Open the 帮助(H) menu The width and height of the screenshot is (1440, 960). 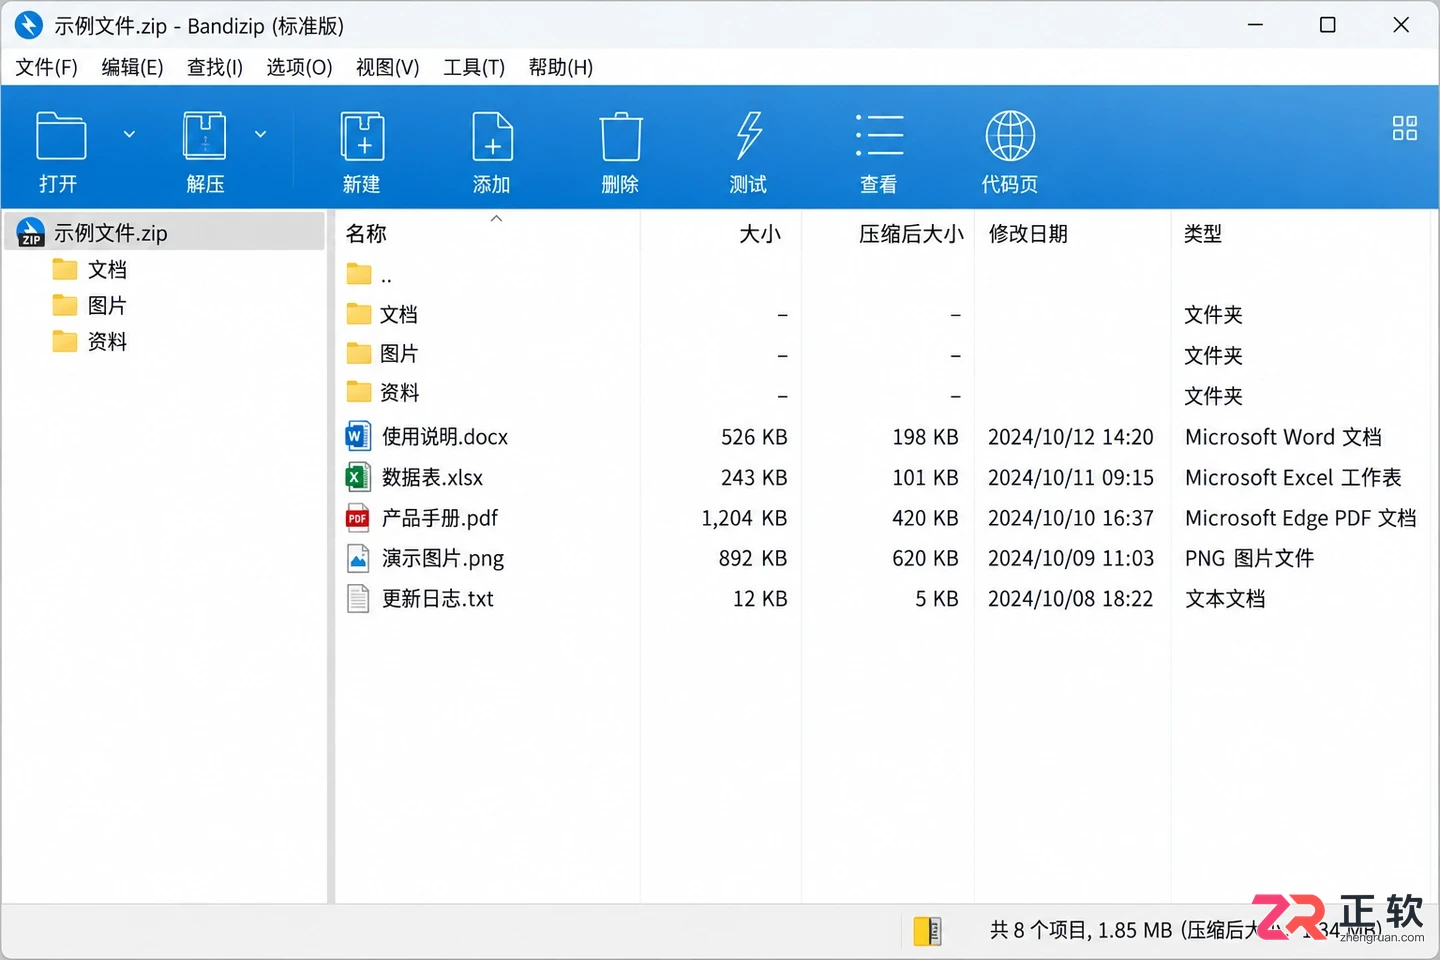561,67
